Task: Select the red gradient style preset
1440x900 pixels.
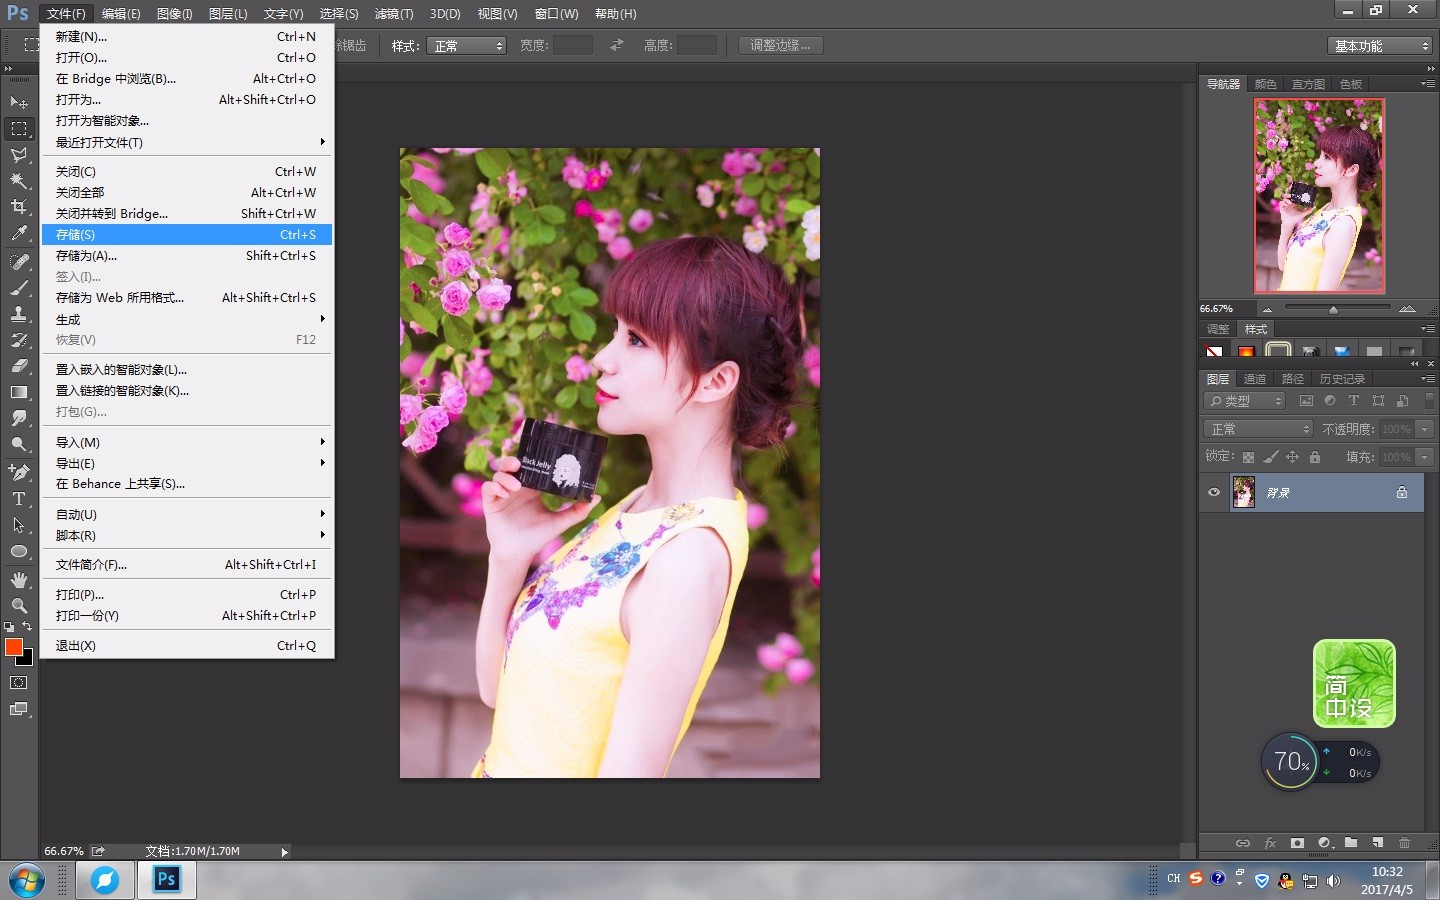Action: (x=1246, y=351)
